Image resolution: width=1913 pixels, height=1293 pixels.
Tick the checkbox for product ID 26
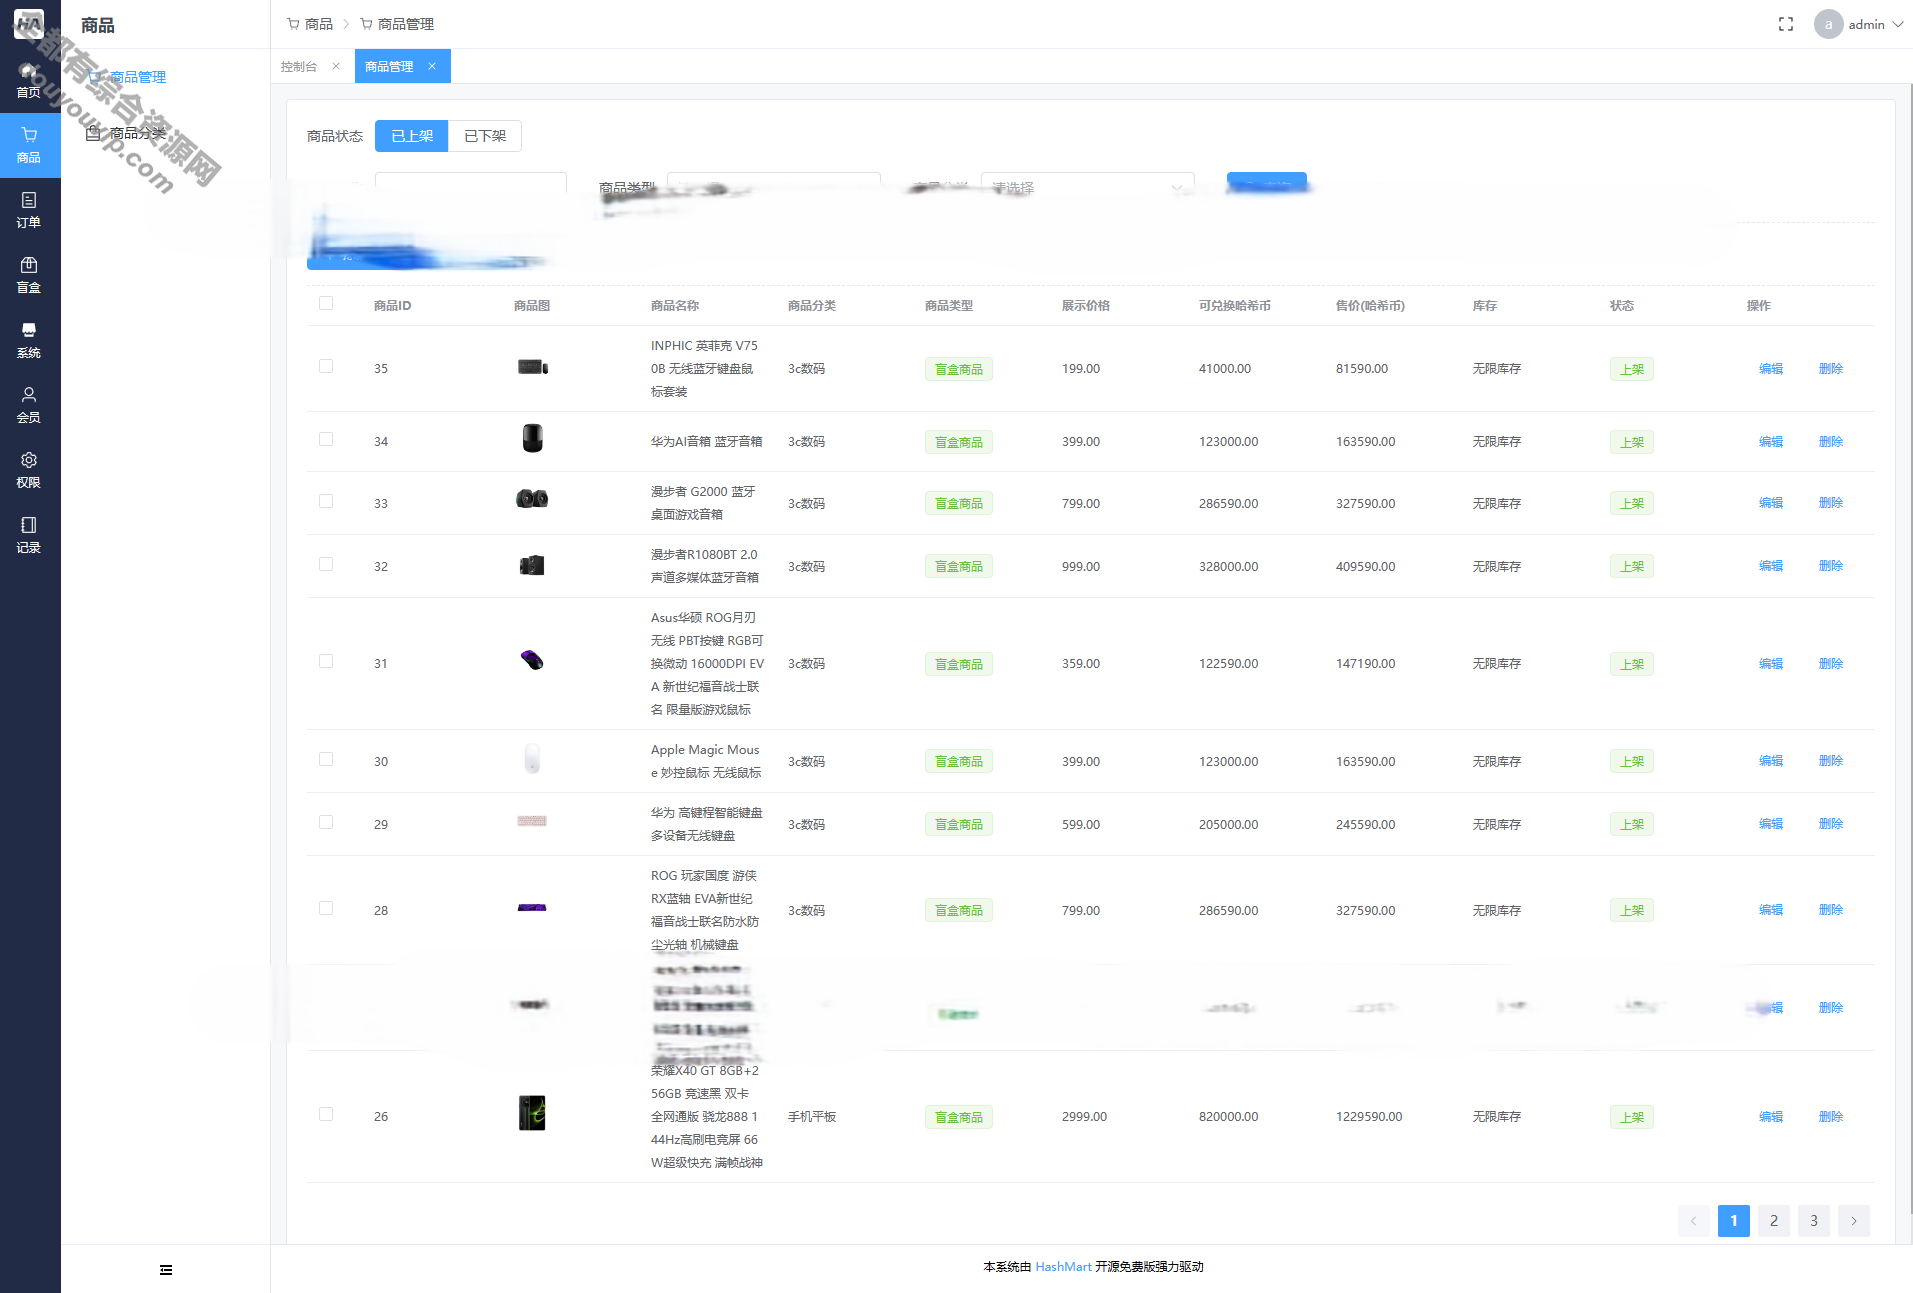[326, 1114]
